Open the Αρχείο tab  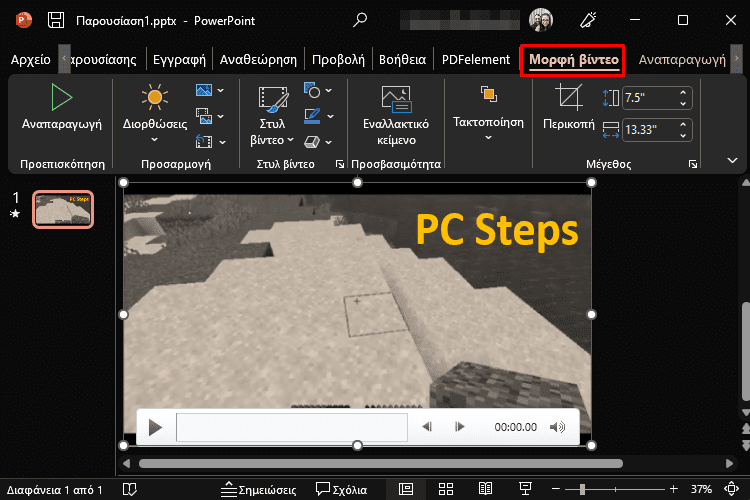[31, 59]
